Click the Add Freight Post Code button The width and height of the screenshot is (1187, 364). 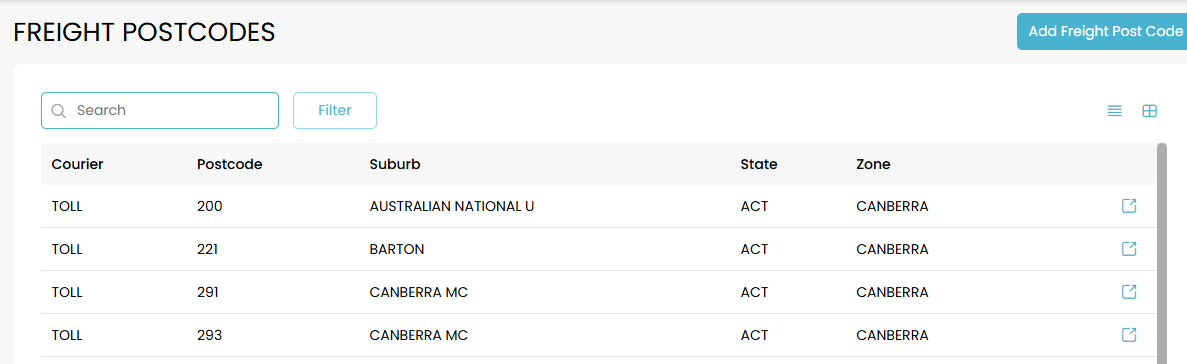click(1101, 32)
